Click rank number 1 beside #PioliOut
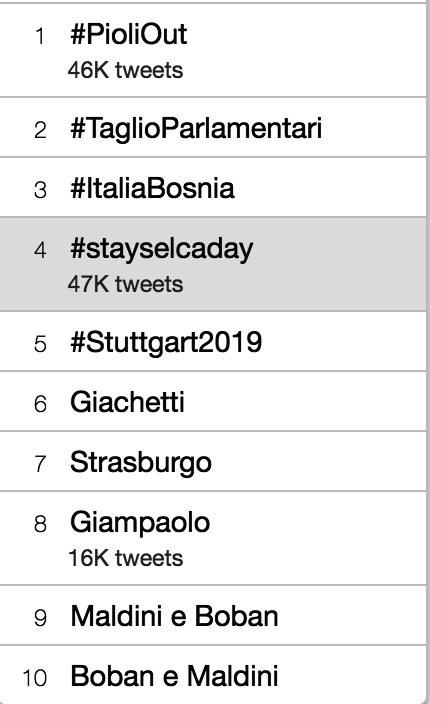430x704 pixels. pos(40,36)
